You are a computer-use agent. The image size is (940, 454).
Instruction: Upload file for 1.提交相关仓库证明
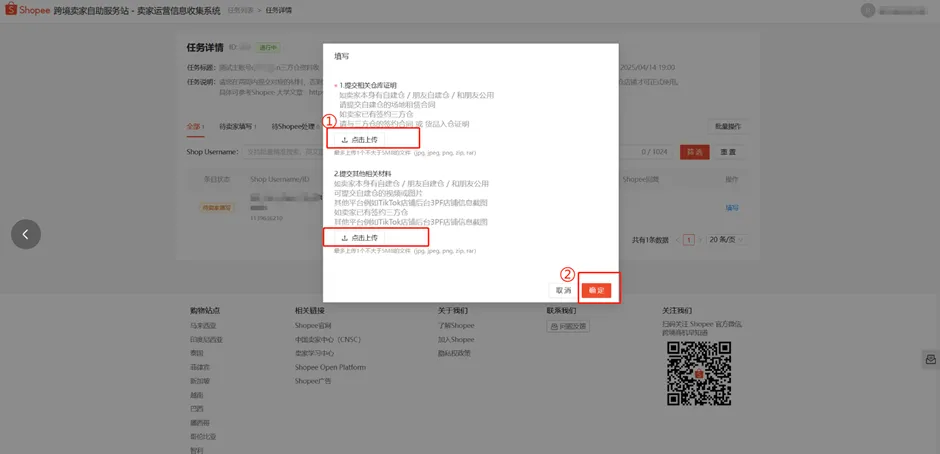[x=360, y=139]
